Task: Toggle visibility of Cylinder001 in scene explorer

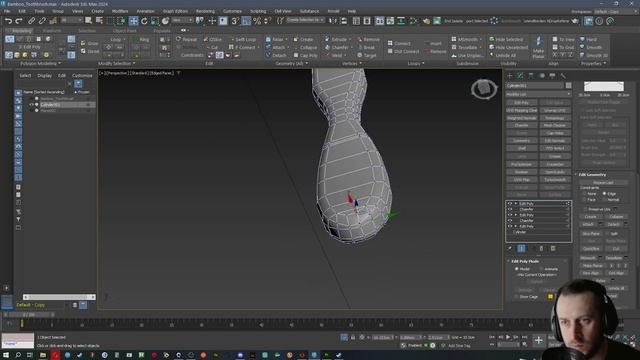Action: coord(31,104)
